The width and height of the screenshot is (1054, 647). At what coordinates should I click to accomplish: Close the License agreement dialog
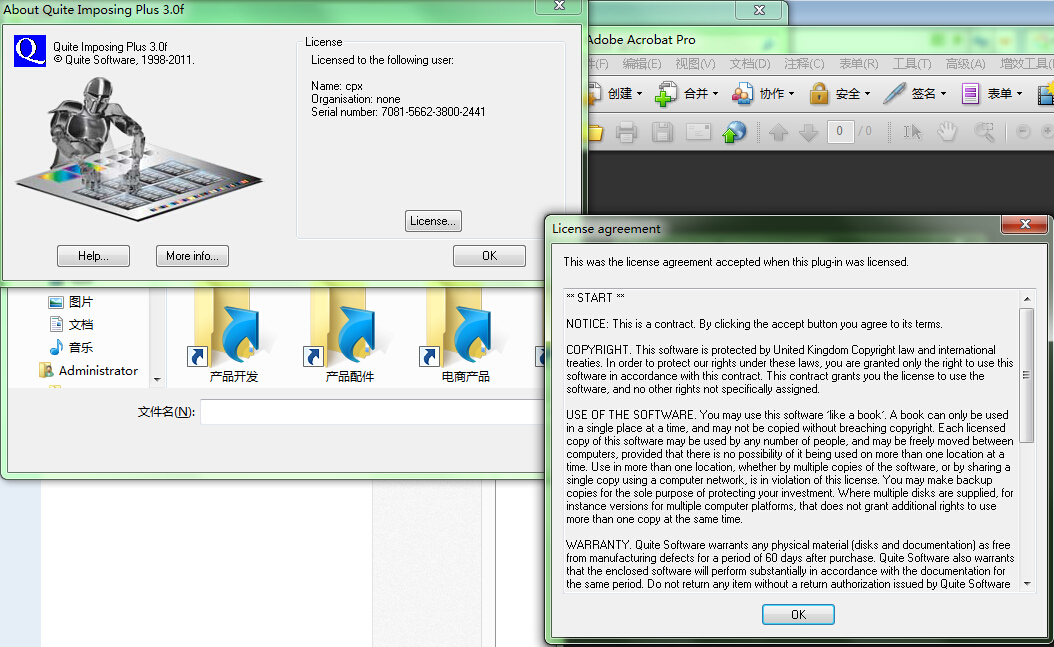(1024, 224)
